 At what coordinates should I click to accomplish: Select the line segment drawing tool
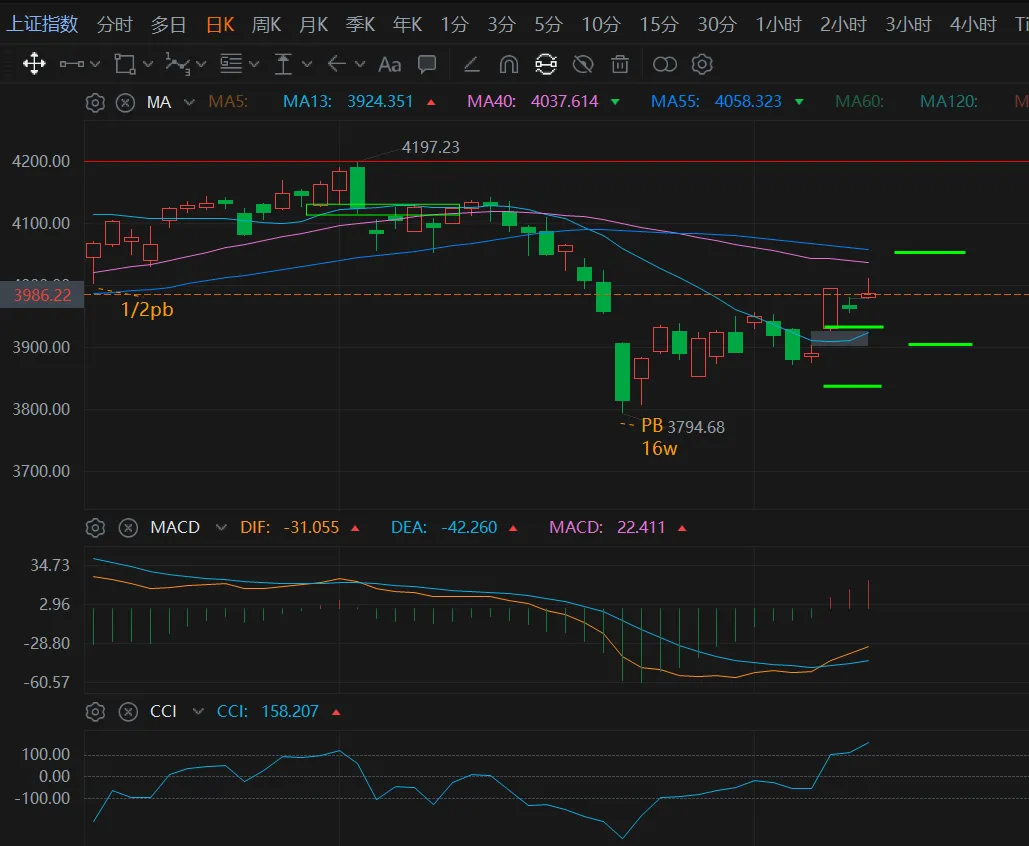(x=72, y=64)
